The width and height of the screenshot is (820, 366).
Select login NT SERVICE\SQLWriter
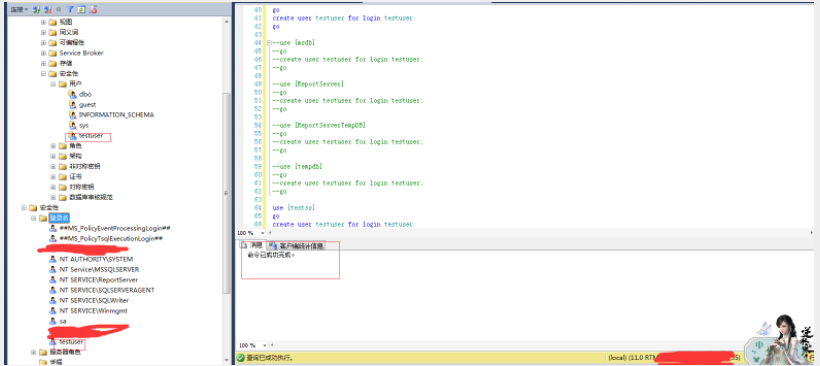click(94, 300)
